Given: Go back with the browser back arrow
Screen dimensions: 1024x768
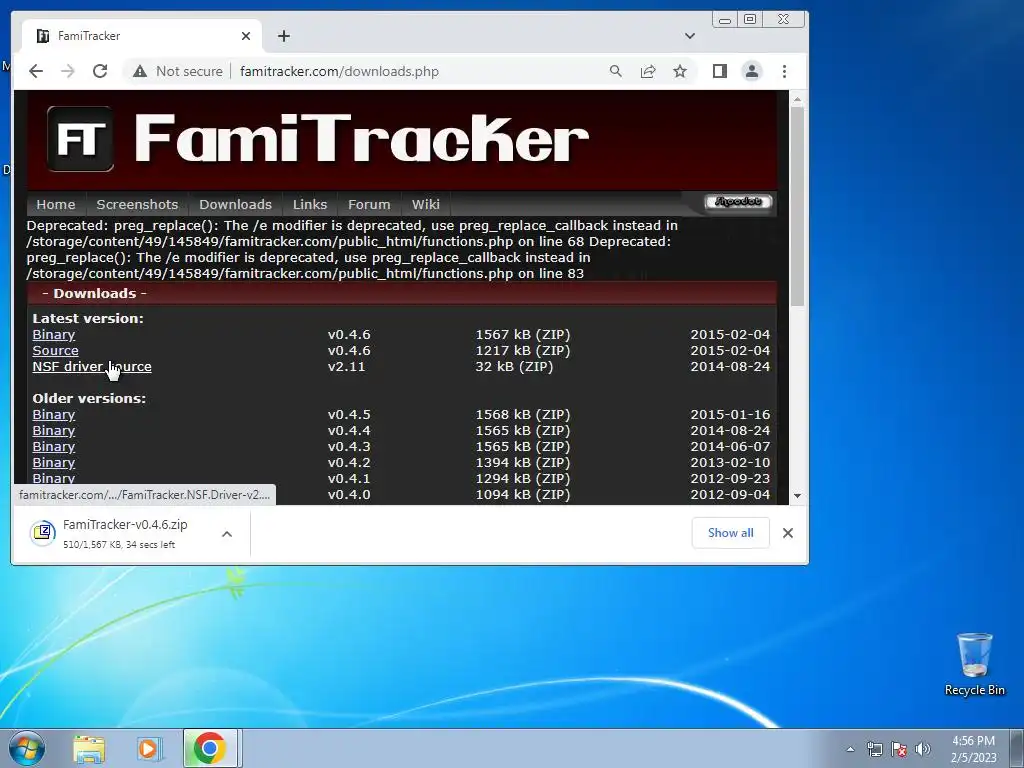Looking at the screenshot, I should click(36, 71).
